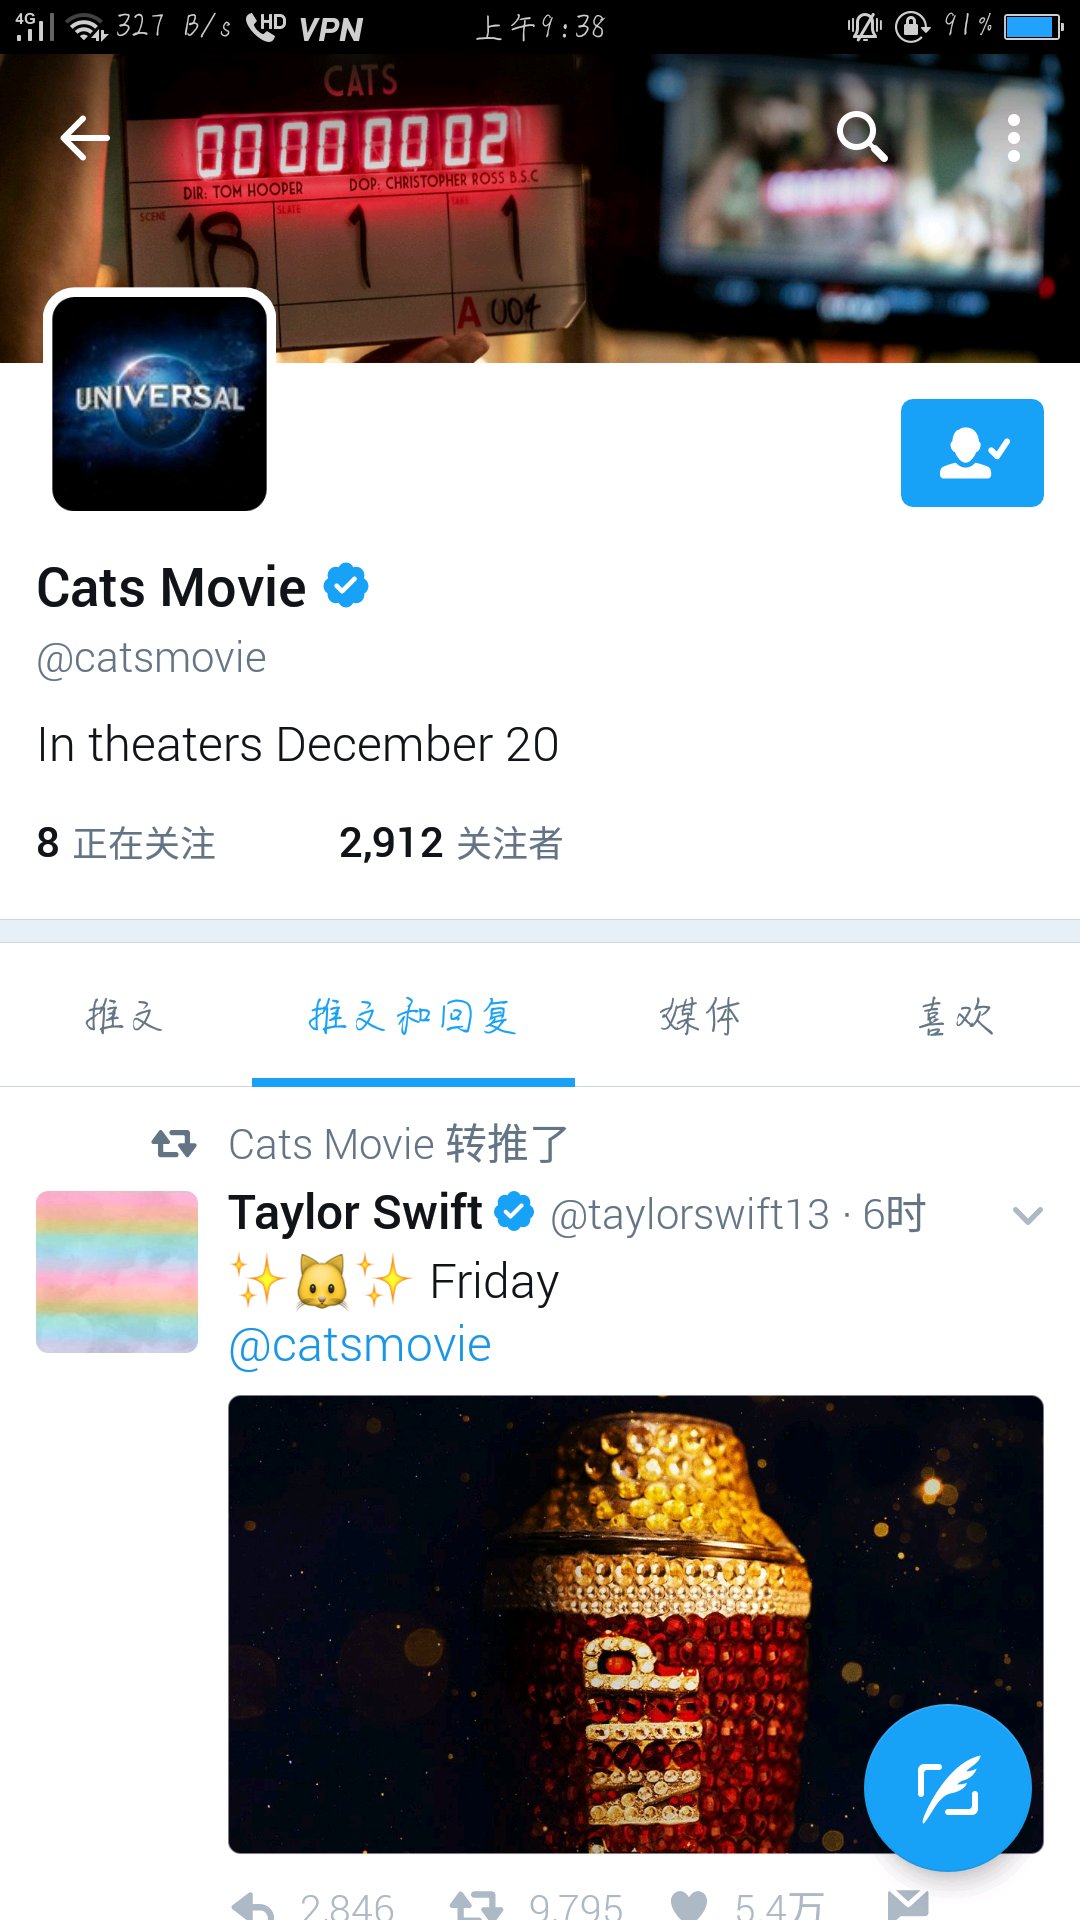This screenshot has height=1920, width=1080.
Task: View the 2,912 关注者 followers list
Action: 451,843
